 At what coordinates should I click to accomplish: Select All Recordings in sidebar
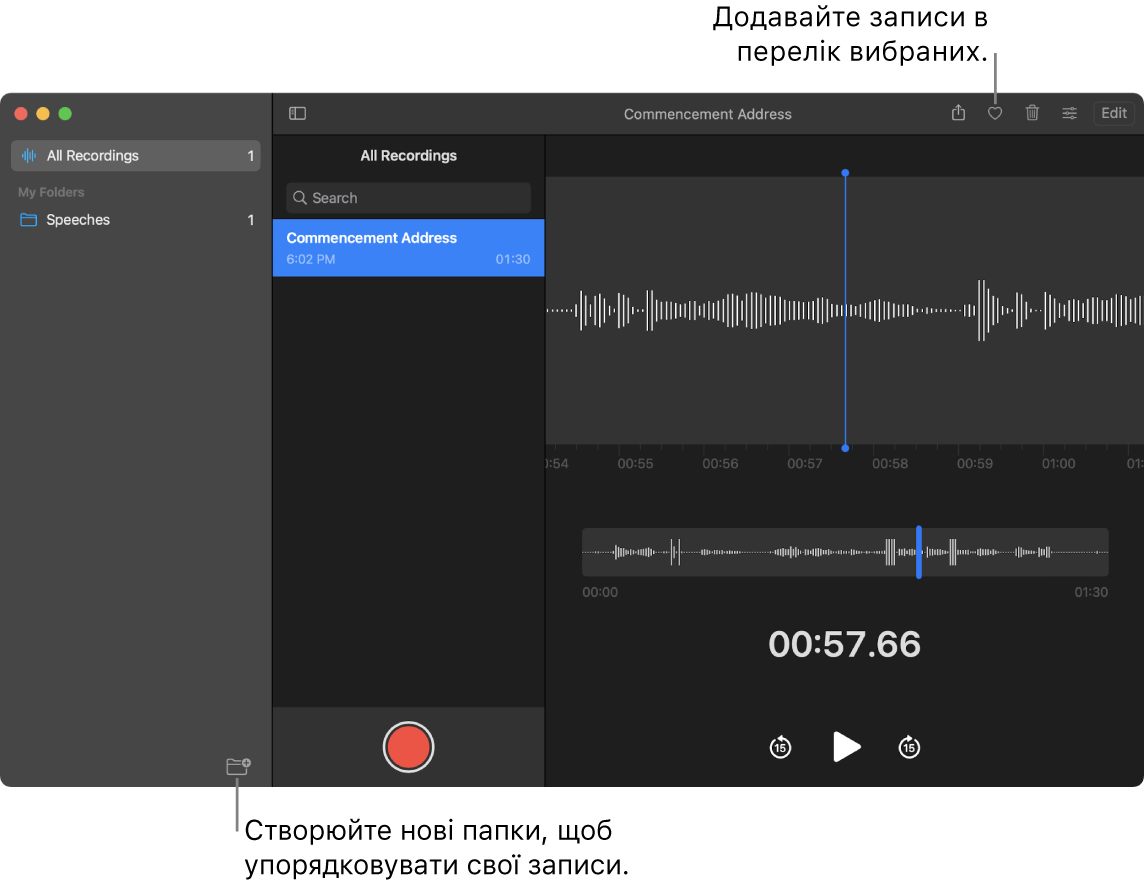(x=135, y=156)
